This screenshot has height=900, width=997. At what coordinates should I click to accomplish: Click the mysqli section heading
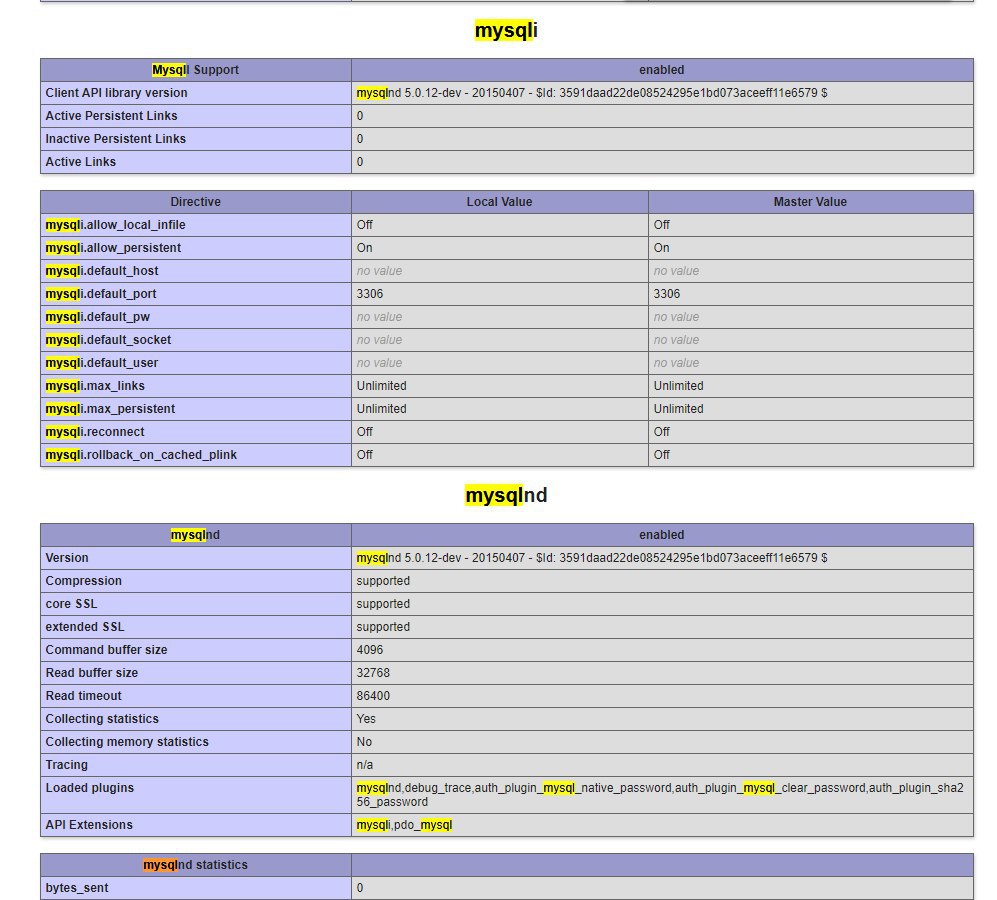(x=506, y=30)
